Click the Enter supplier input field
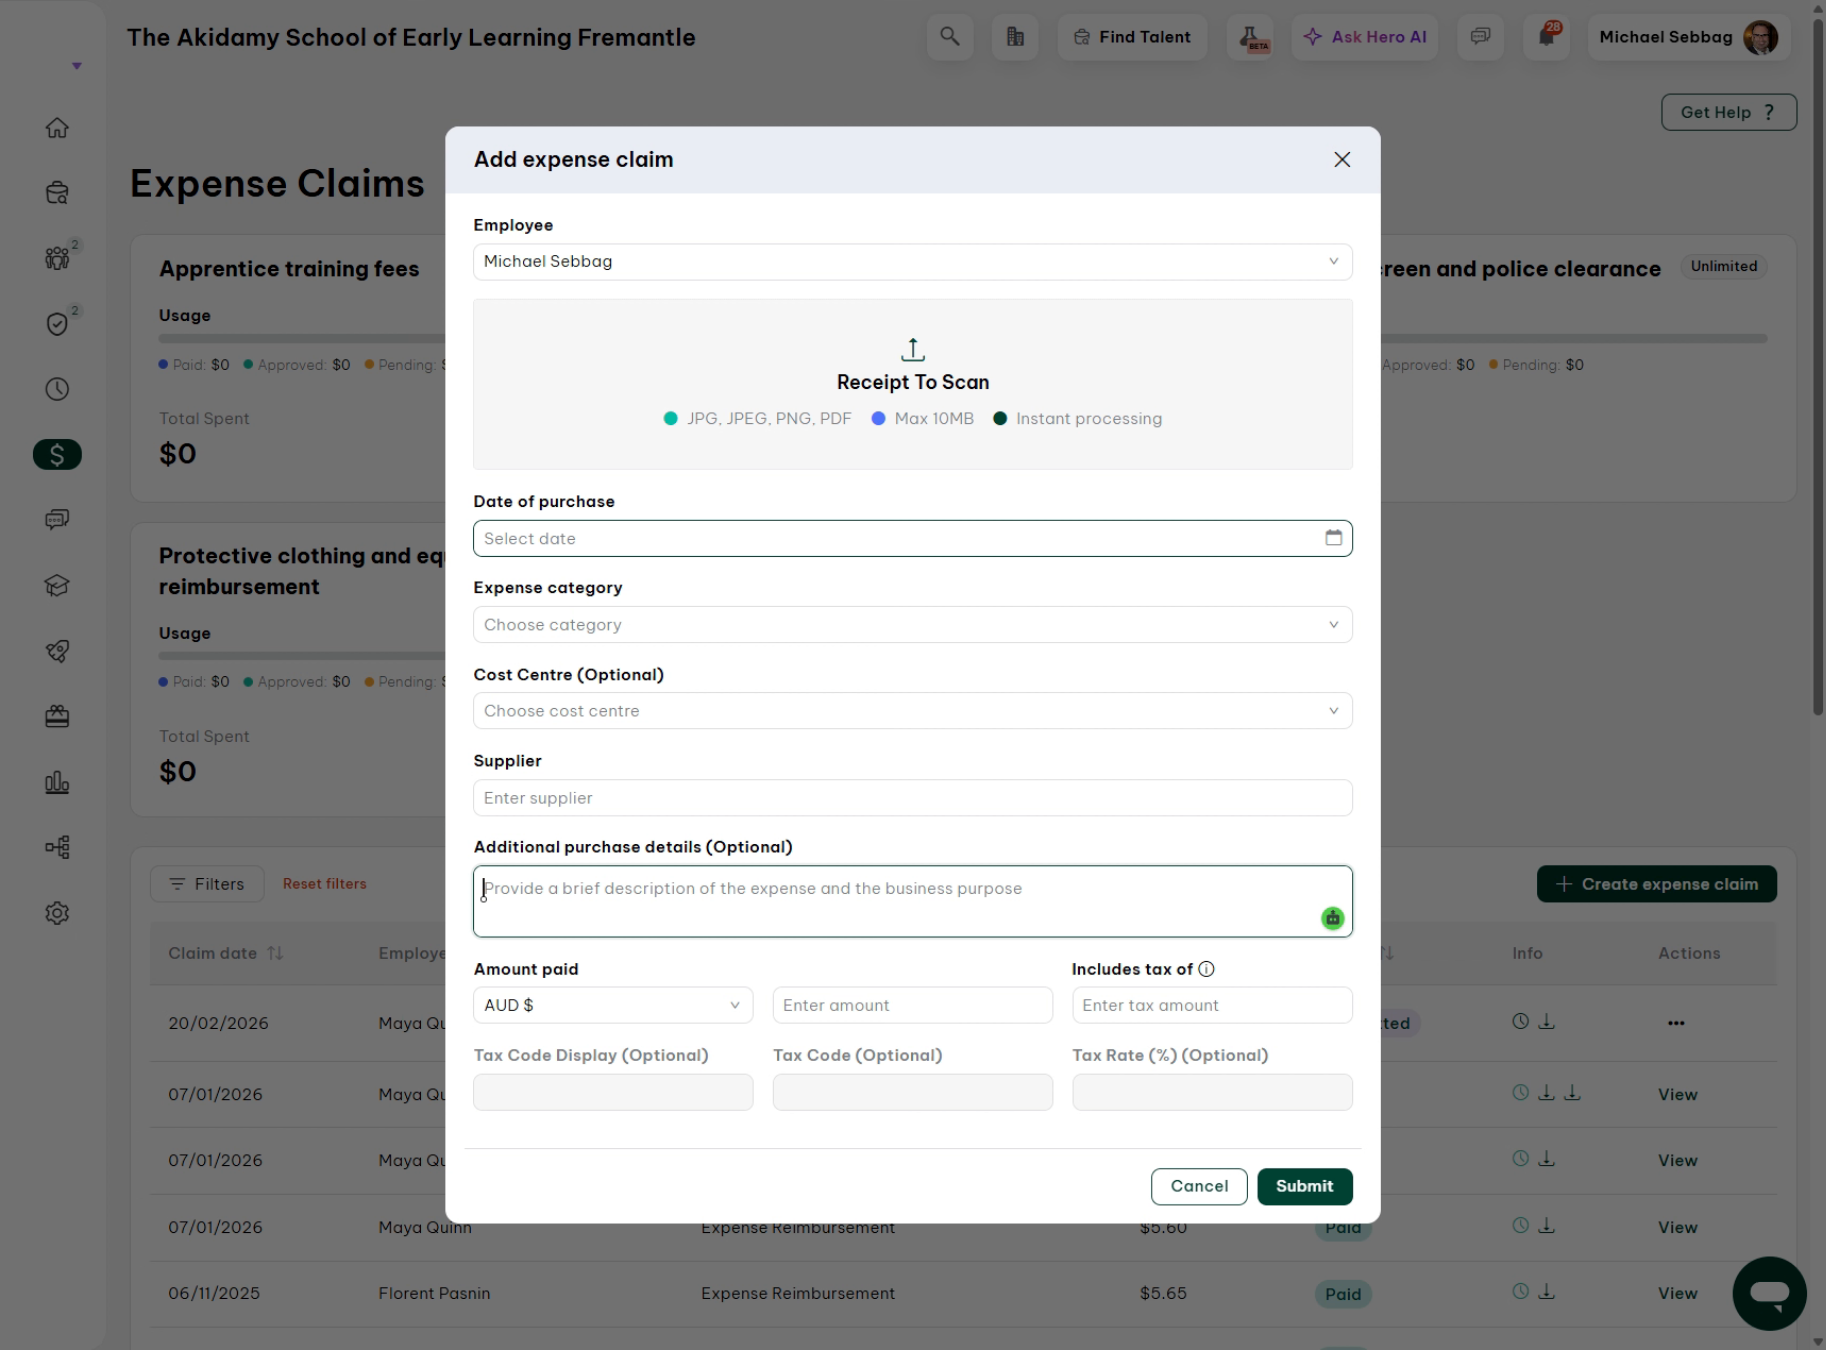This screenshot has width=1826, height=1350. coord(912,798)
